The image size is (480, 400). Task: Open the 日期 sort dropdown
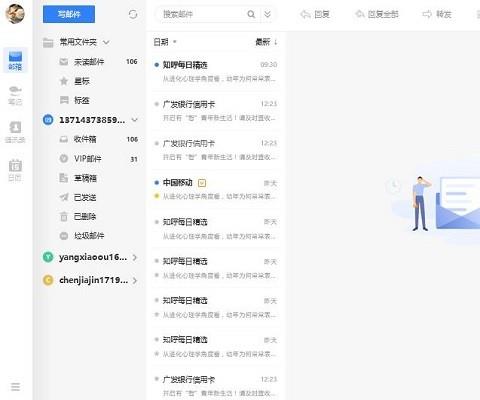pos(165,42)
